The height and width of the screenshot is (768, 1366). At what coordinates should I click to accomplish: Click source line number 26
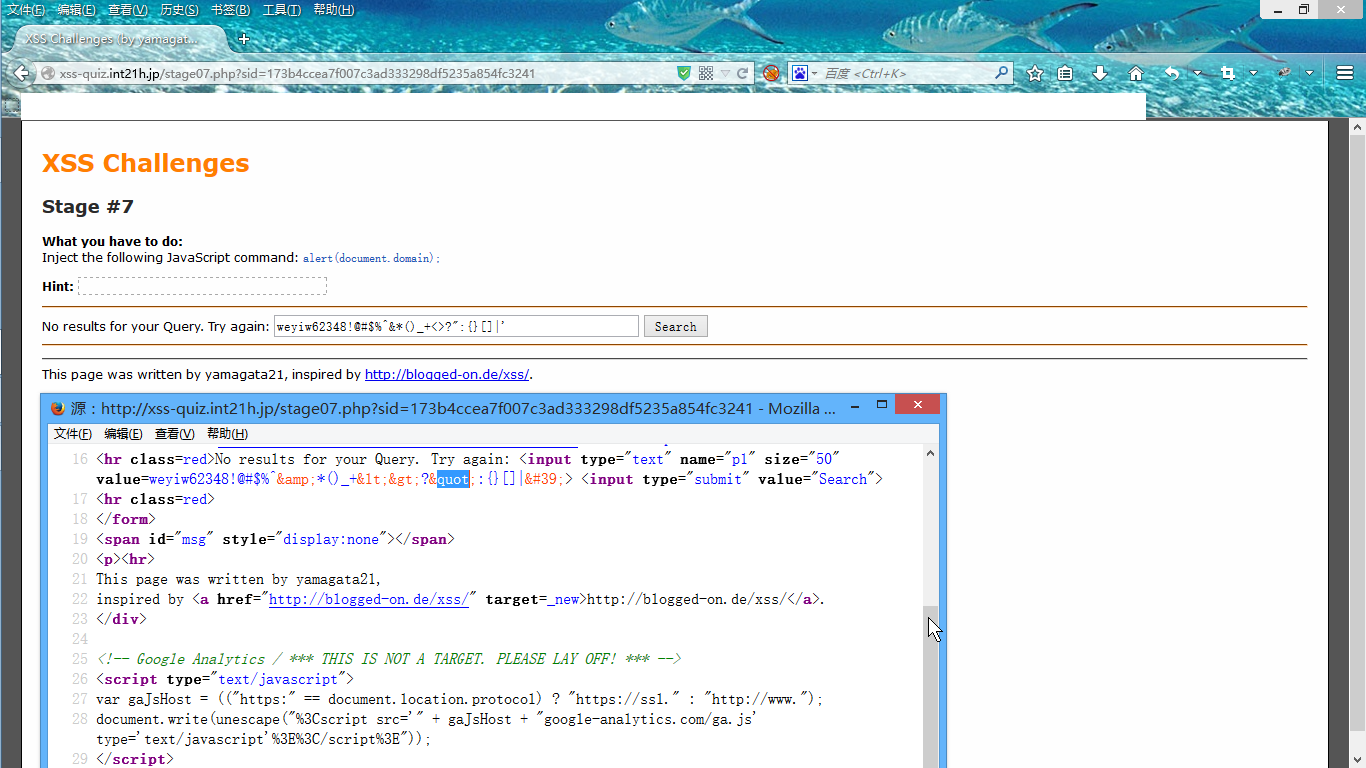[80, 679]
